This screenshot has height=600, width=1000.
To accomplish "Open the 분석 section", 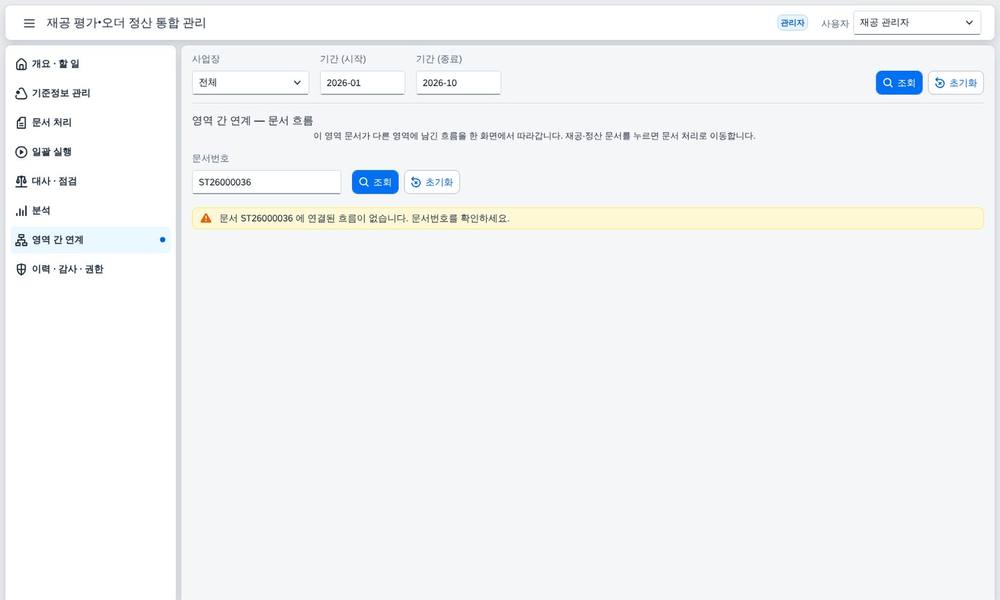I will tap(91, 210).
